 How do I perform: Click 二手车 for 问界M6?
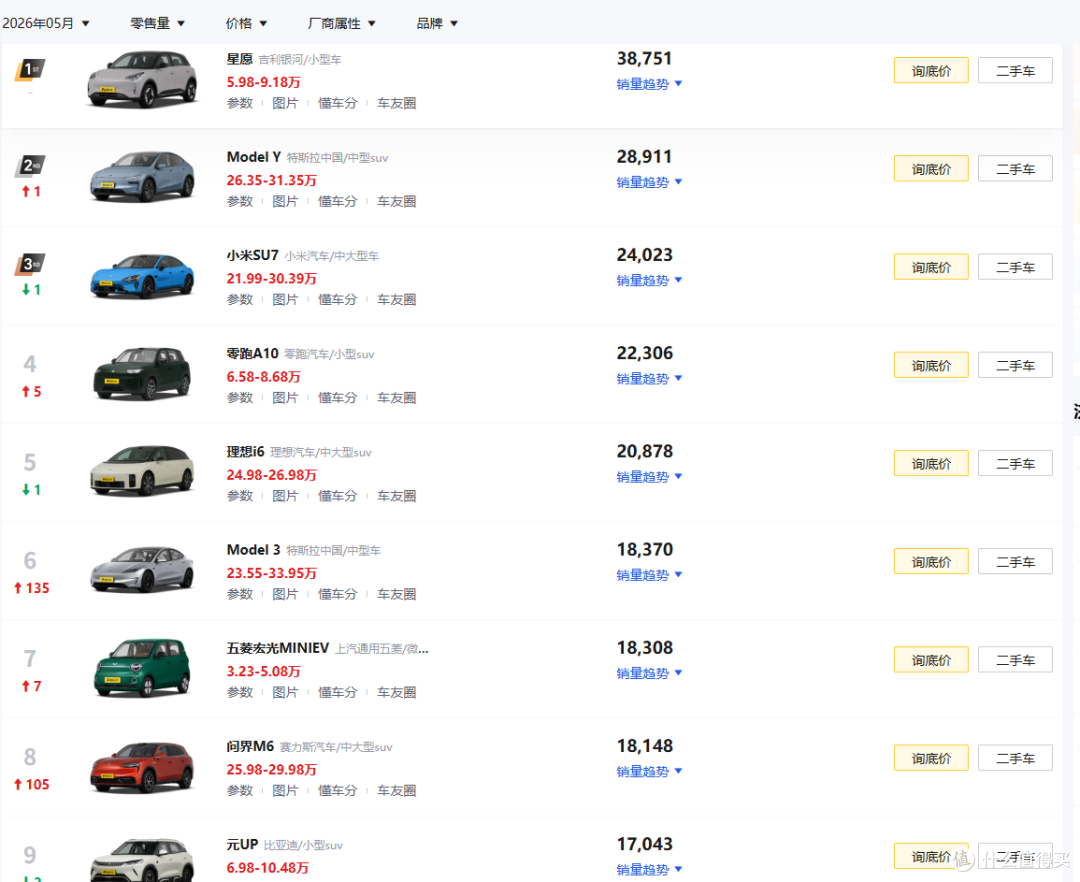click(1015, 759)
